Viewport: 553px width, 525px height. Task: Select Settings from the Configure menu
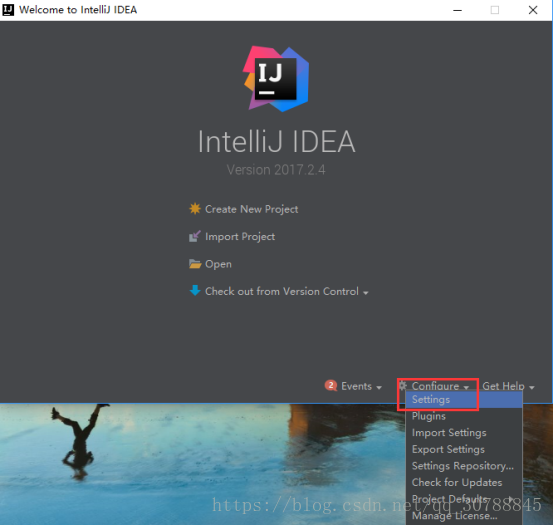[x=464, y=400]
